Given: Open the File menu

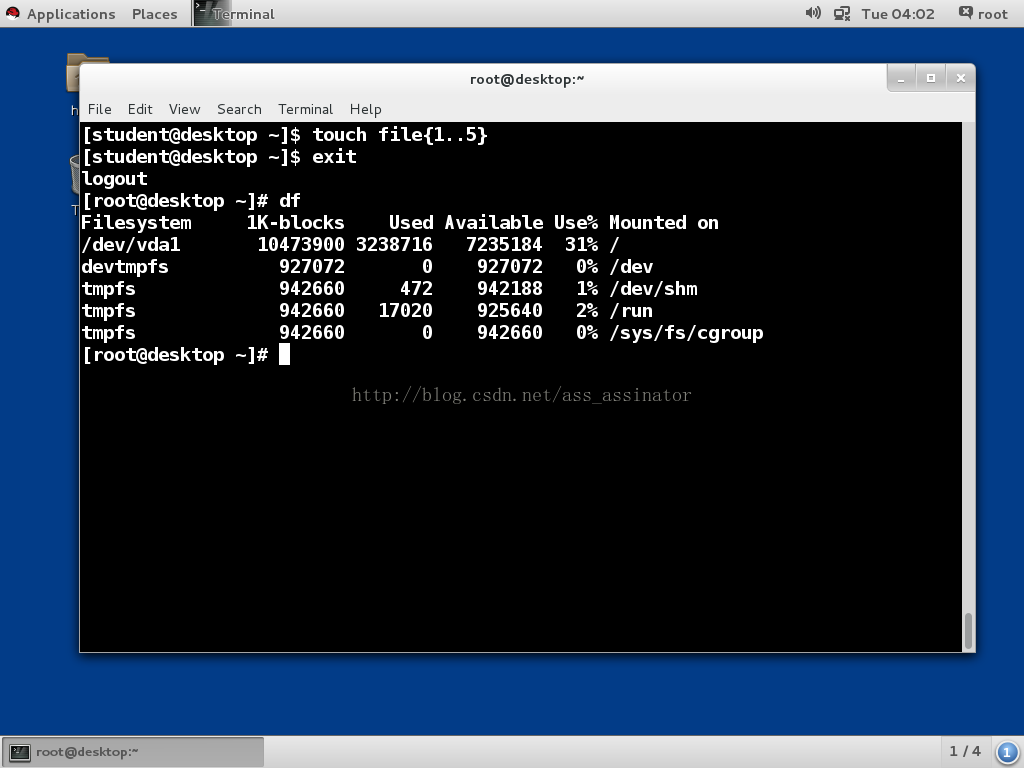Looking at the screenshot, I should pyautogui.click(x=99, y=109).
